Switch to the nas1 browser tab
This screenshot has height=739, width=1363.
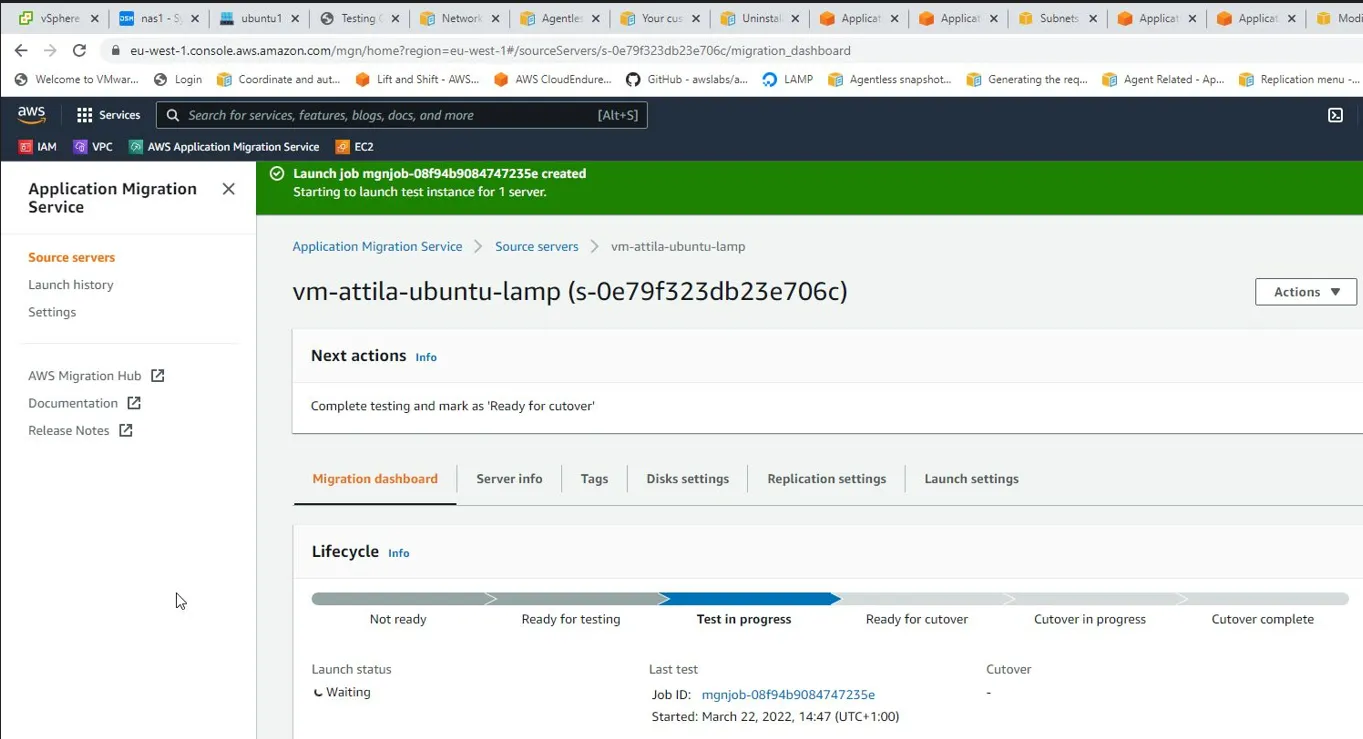158,18
